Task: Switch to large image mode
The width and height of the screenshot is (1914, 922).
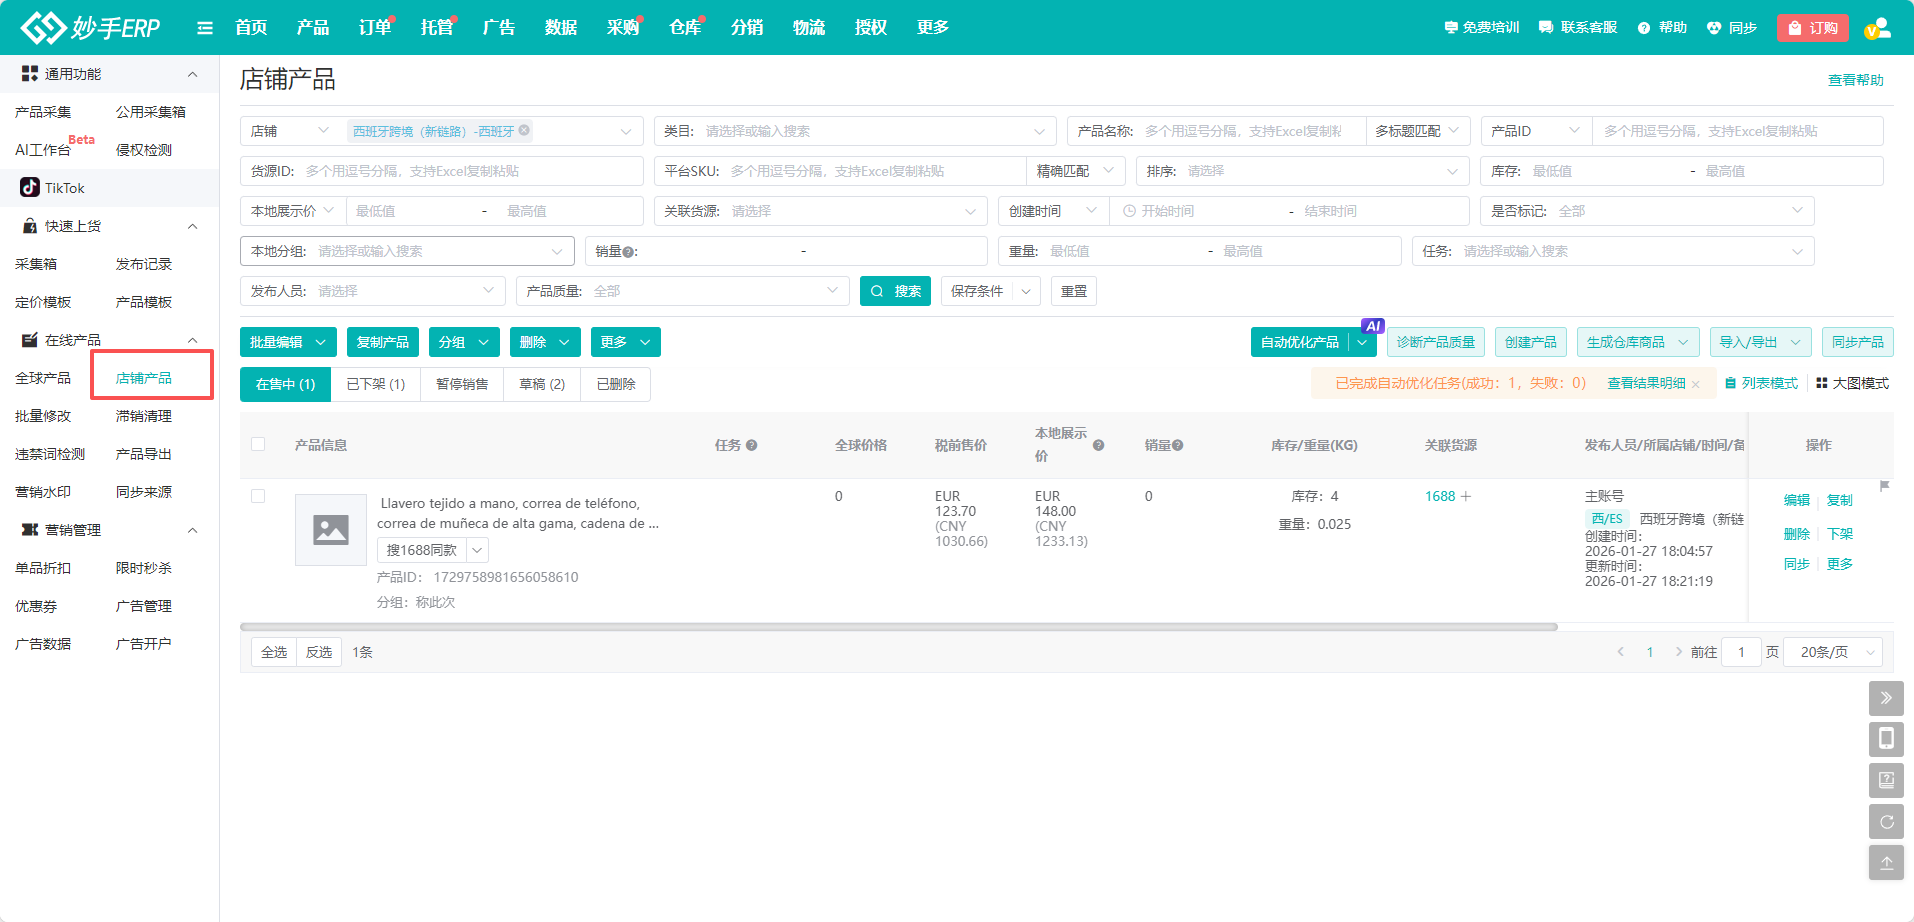Action: pos(1852,383)
